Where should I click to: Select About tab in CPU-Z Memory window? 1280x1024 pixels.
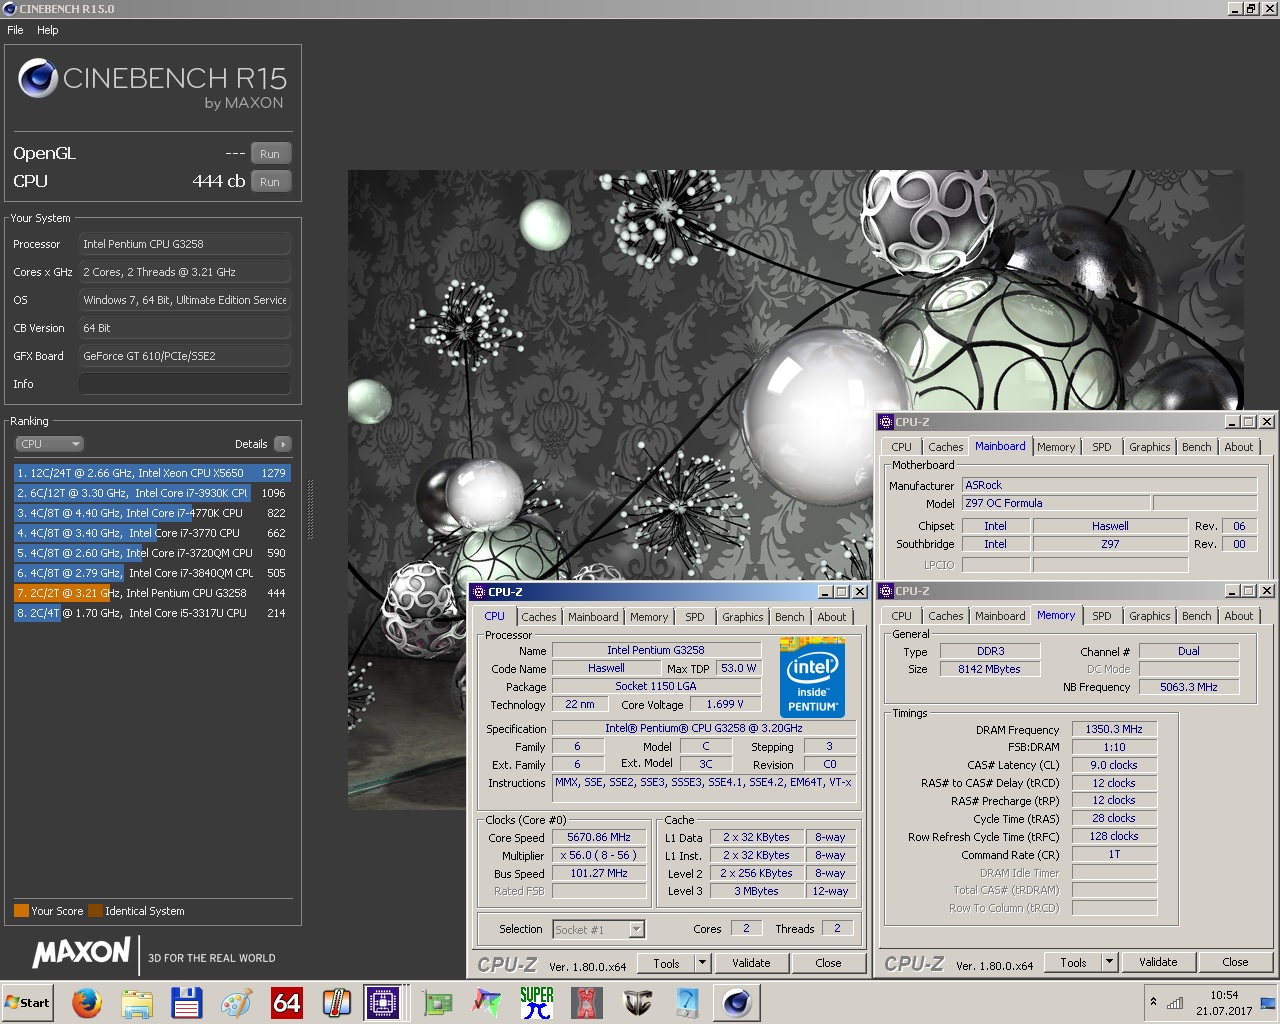click(1238, 616)
